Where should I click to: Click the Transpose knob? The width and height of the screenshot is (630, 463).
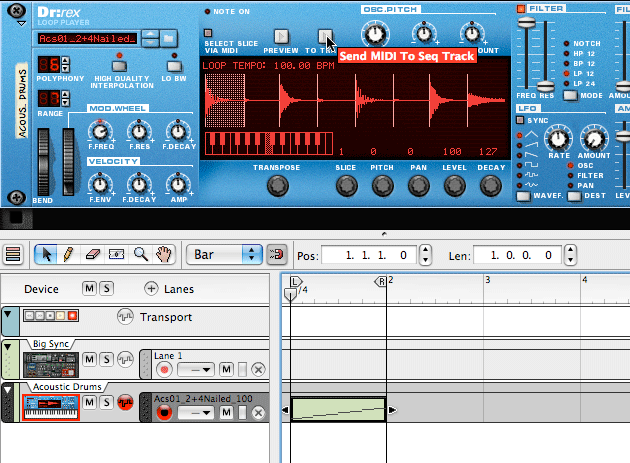pos(278,186)
